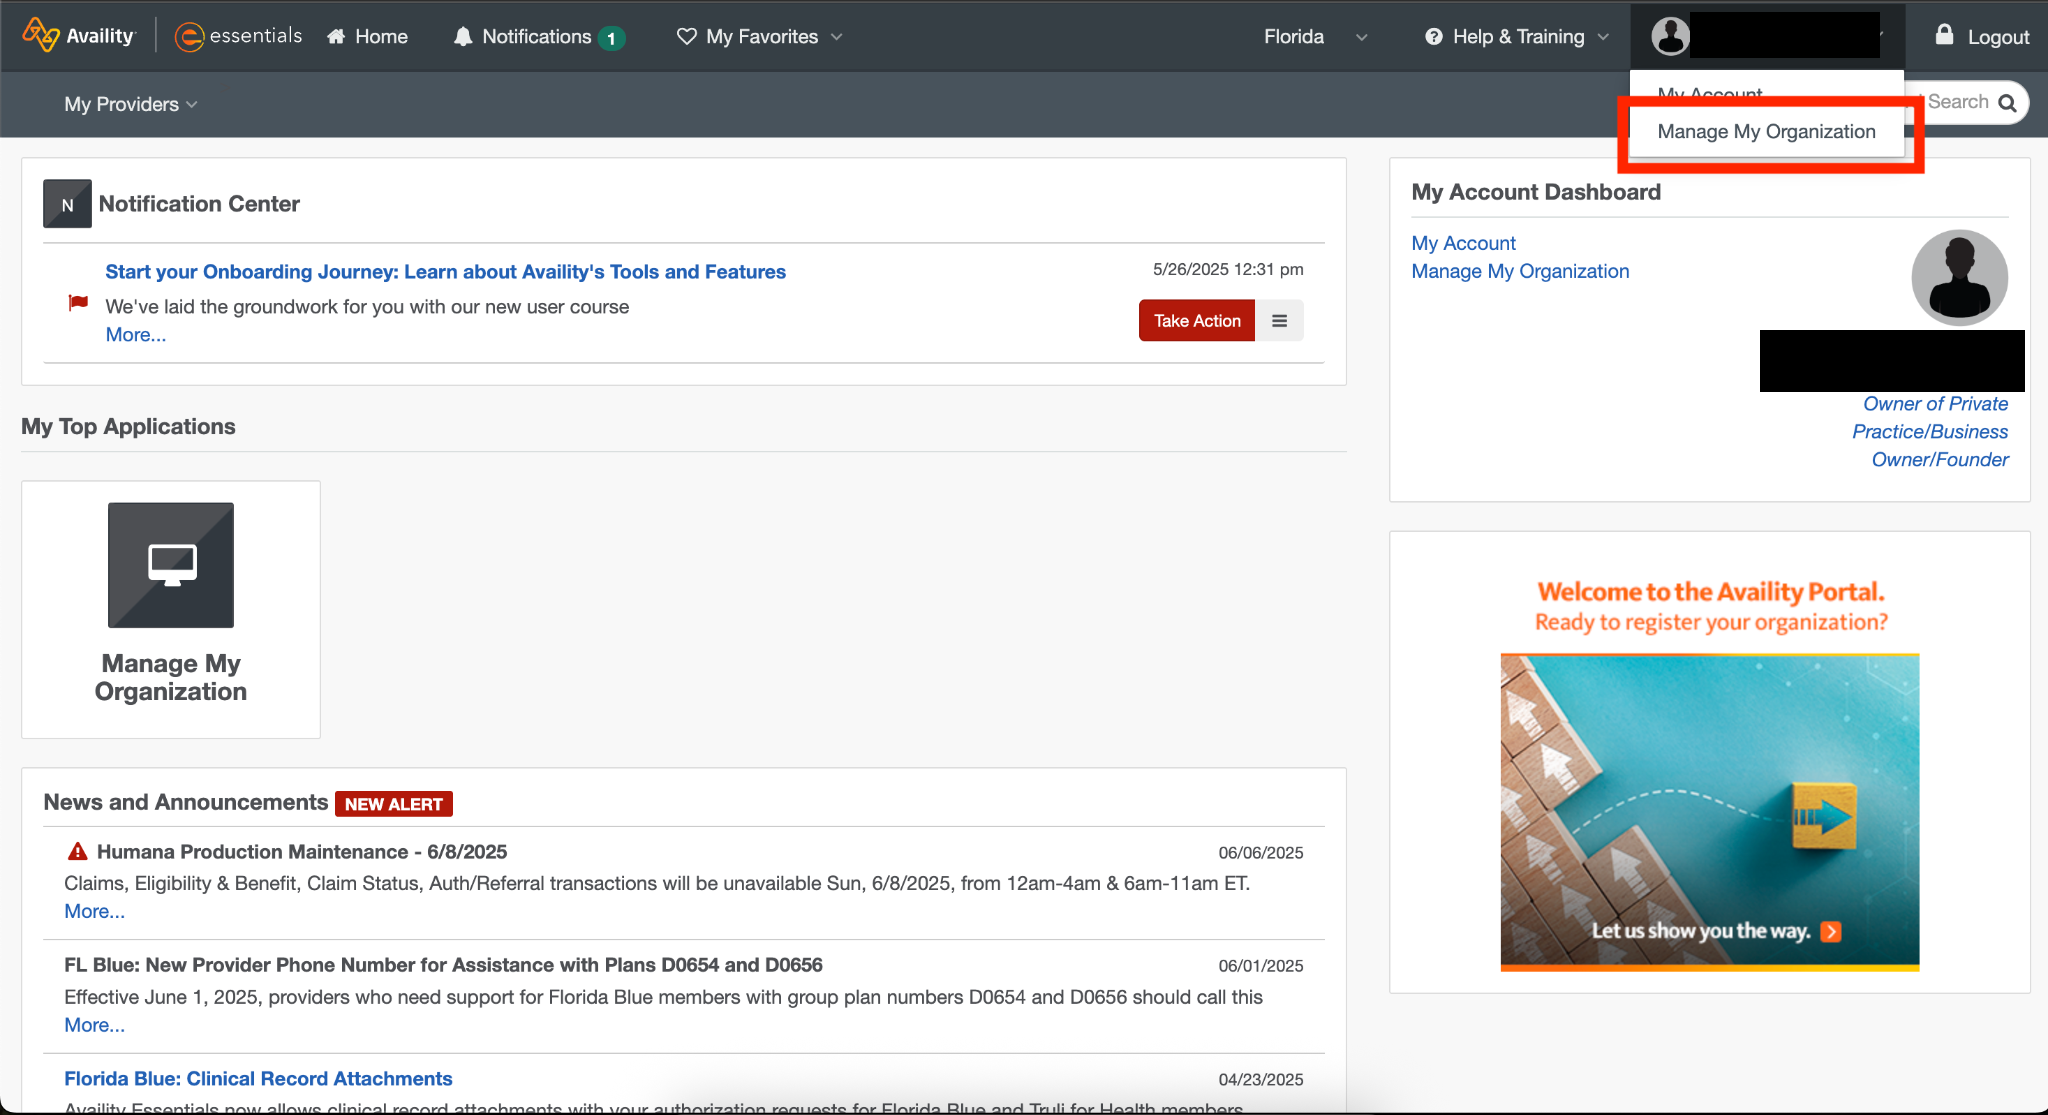This screenshot has height=1115, width=2048.
Task: Click the Owner of Private Practice role text
Action: (x=1930, y=431)
